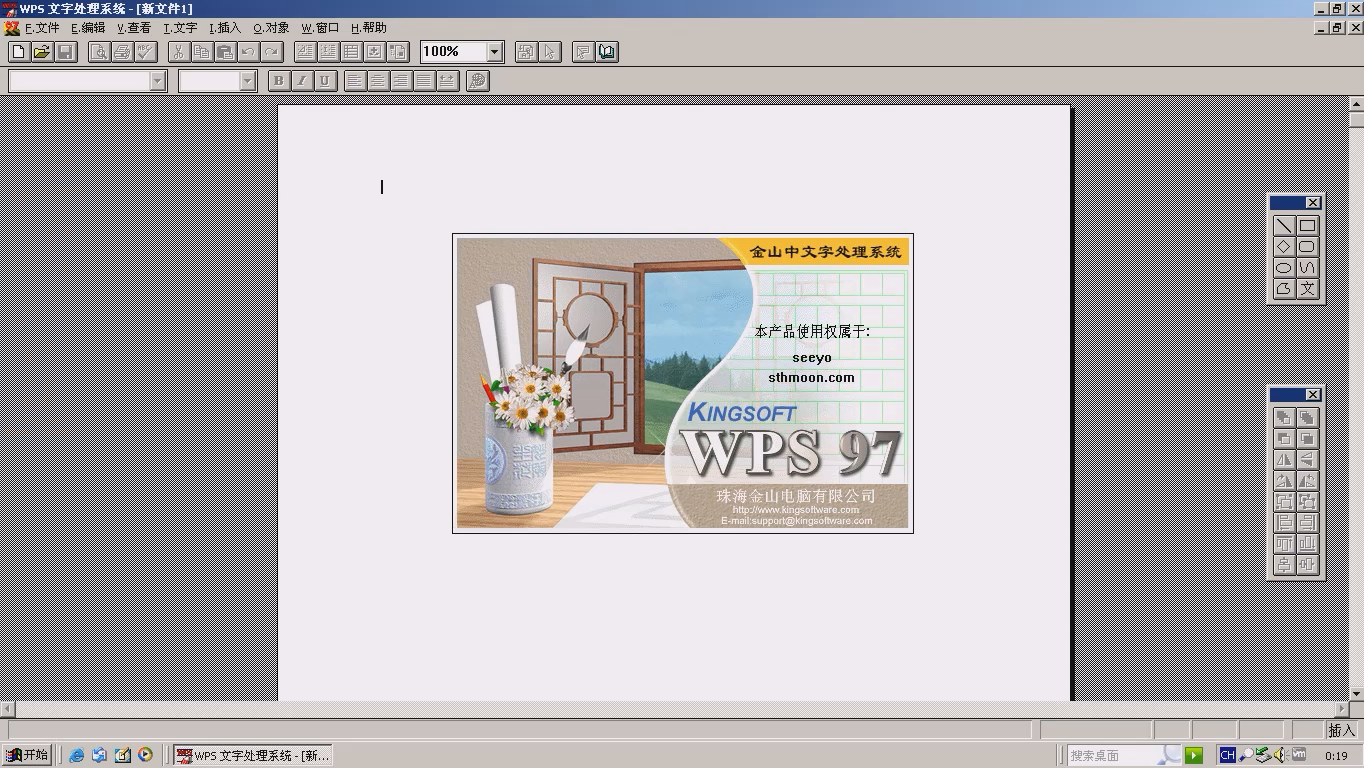Viewport: 1364px width, 768px height.
Task: Toggle bold formatting
Action: tap(279, 81)
